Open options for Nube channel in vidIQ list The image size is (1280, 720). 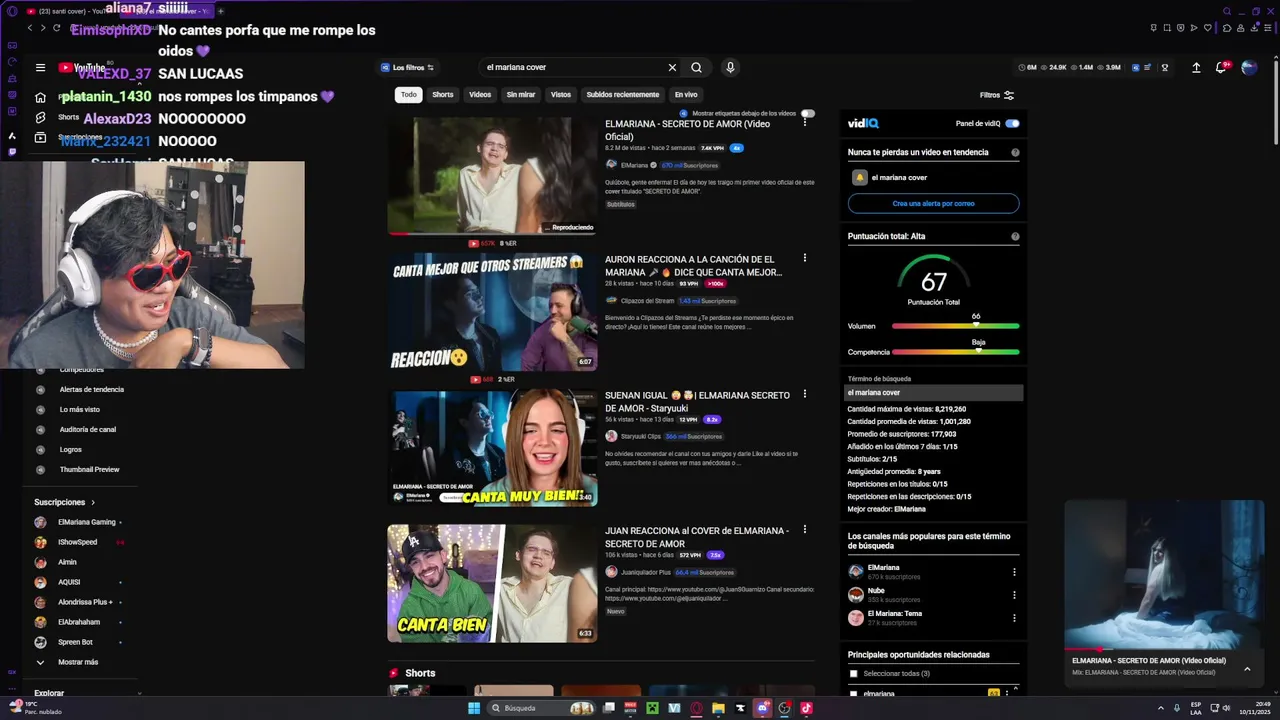click(1014, 595)
